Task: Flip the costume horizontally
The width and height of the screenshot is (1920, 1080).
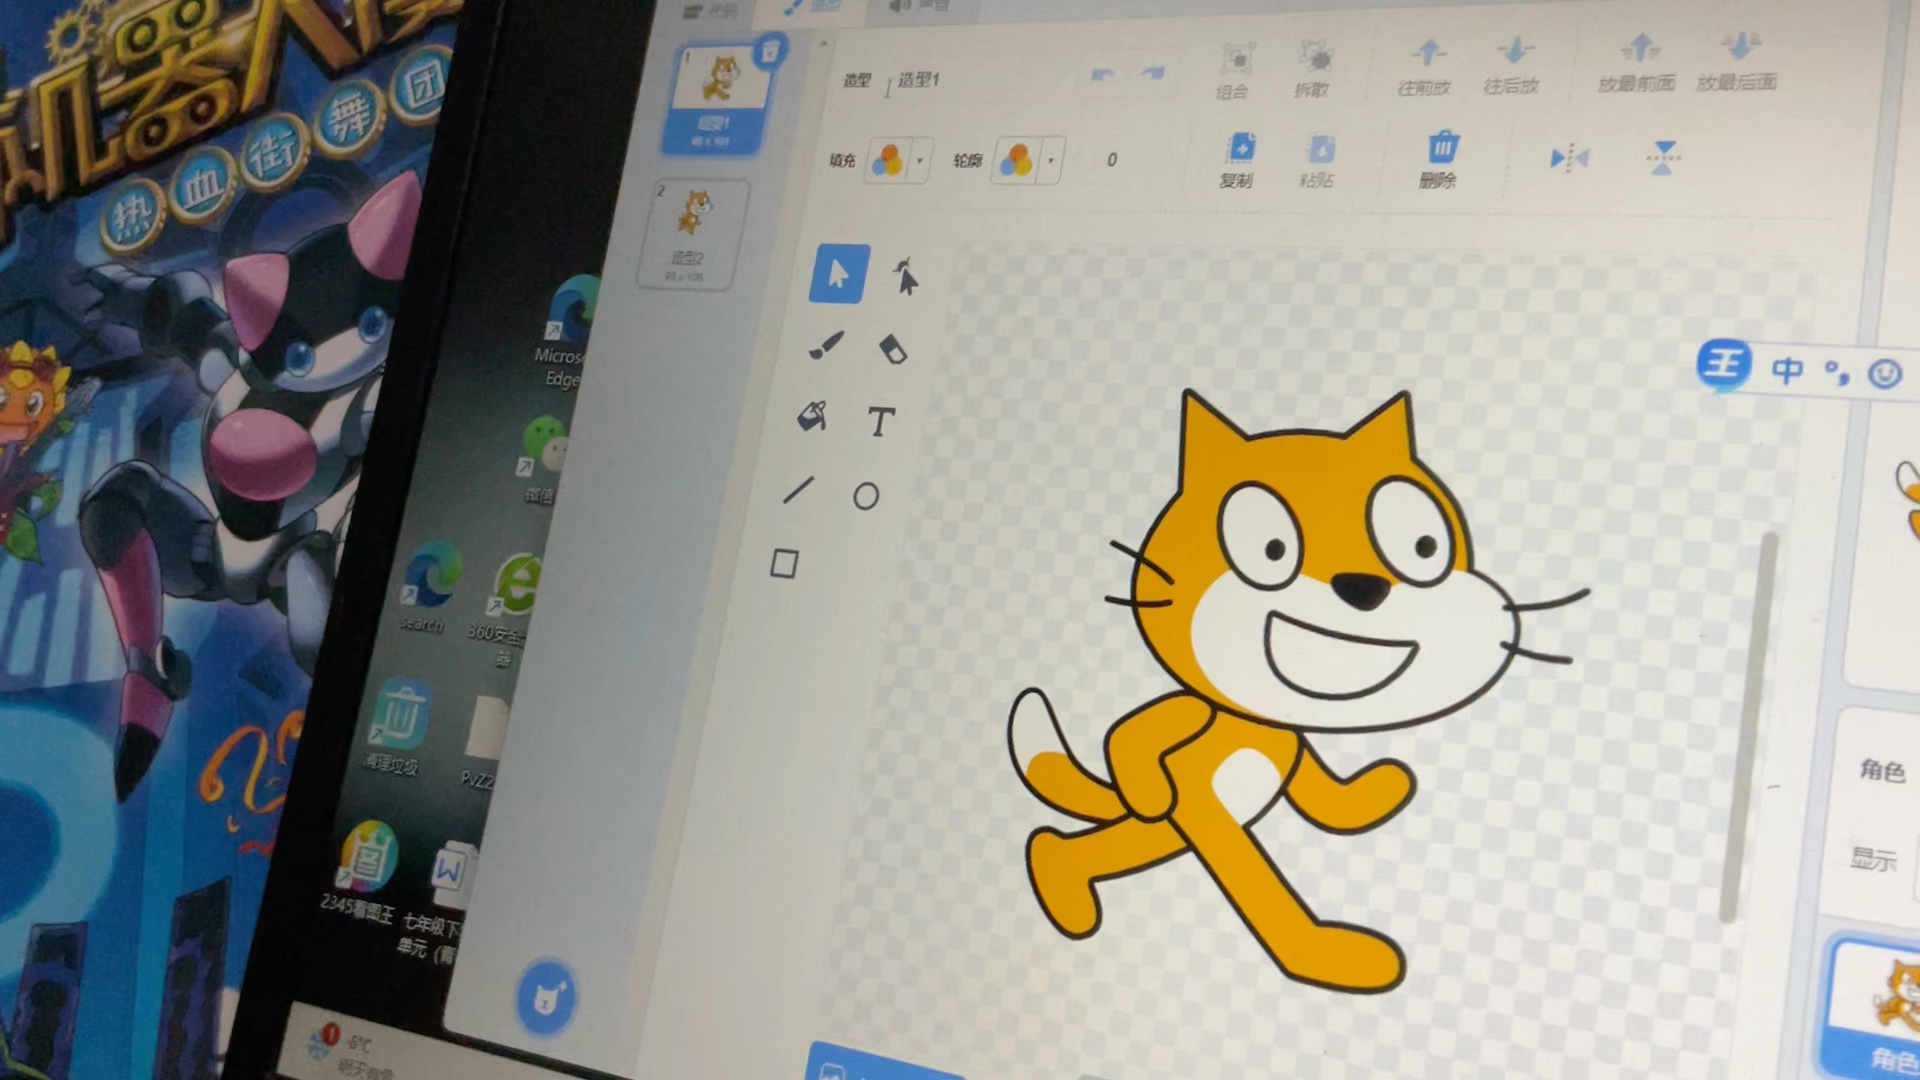Action: point(1568,158)
